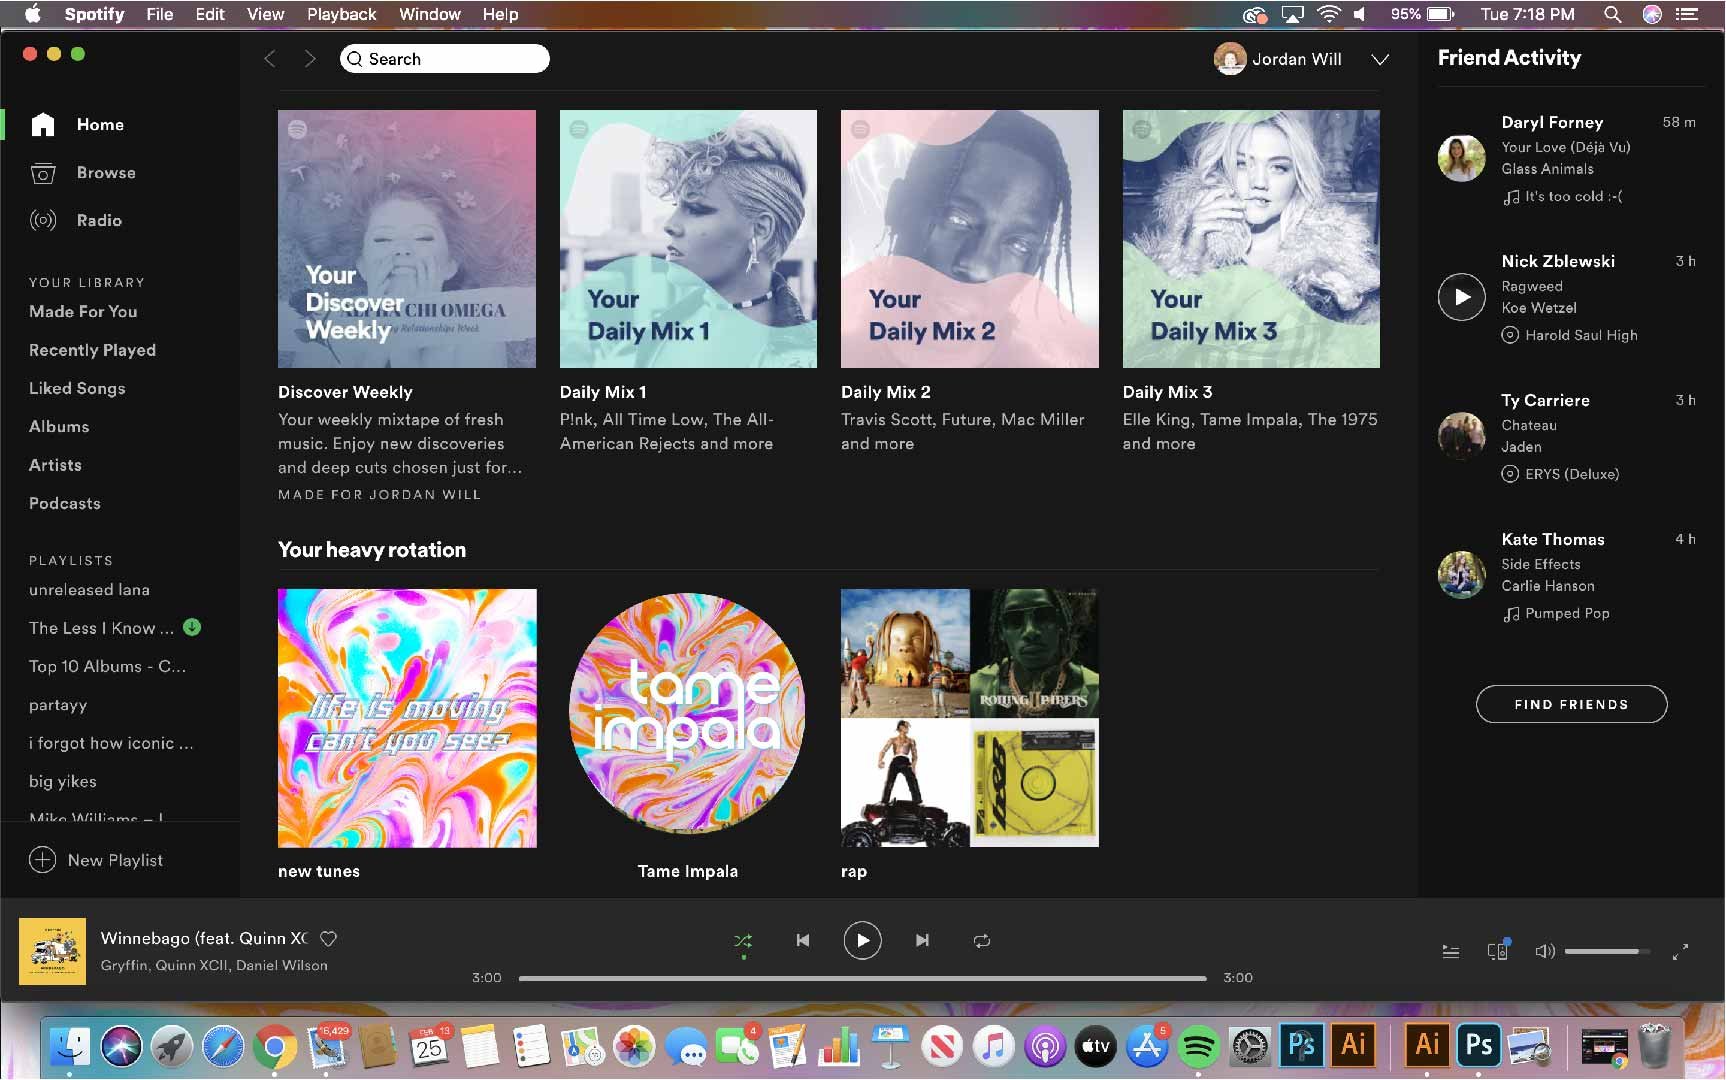The image size is (1726, 1080).
Task: Open the Radio section icon
Action: click(43, 221)
